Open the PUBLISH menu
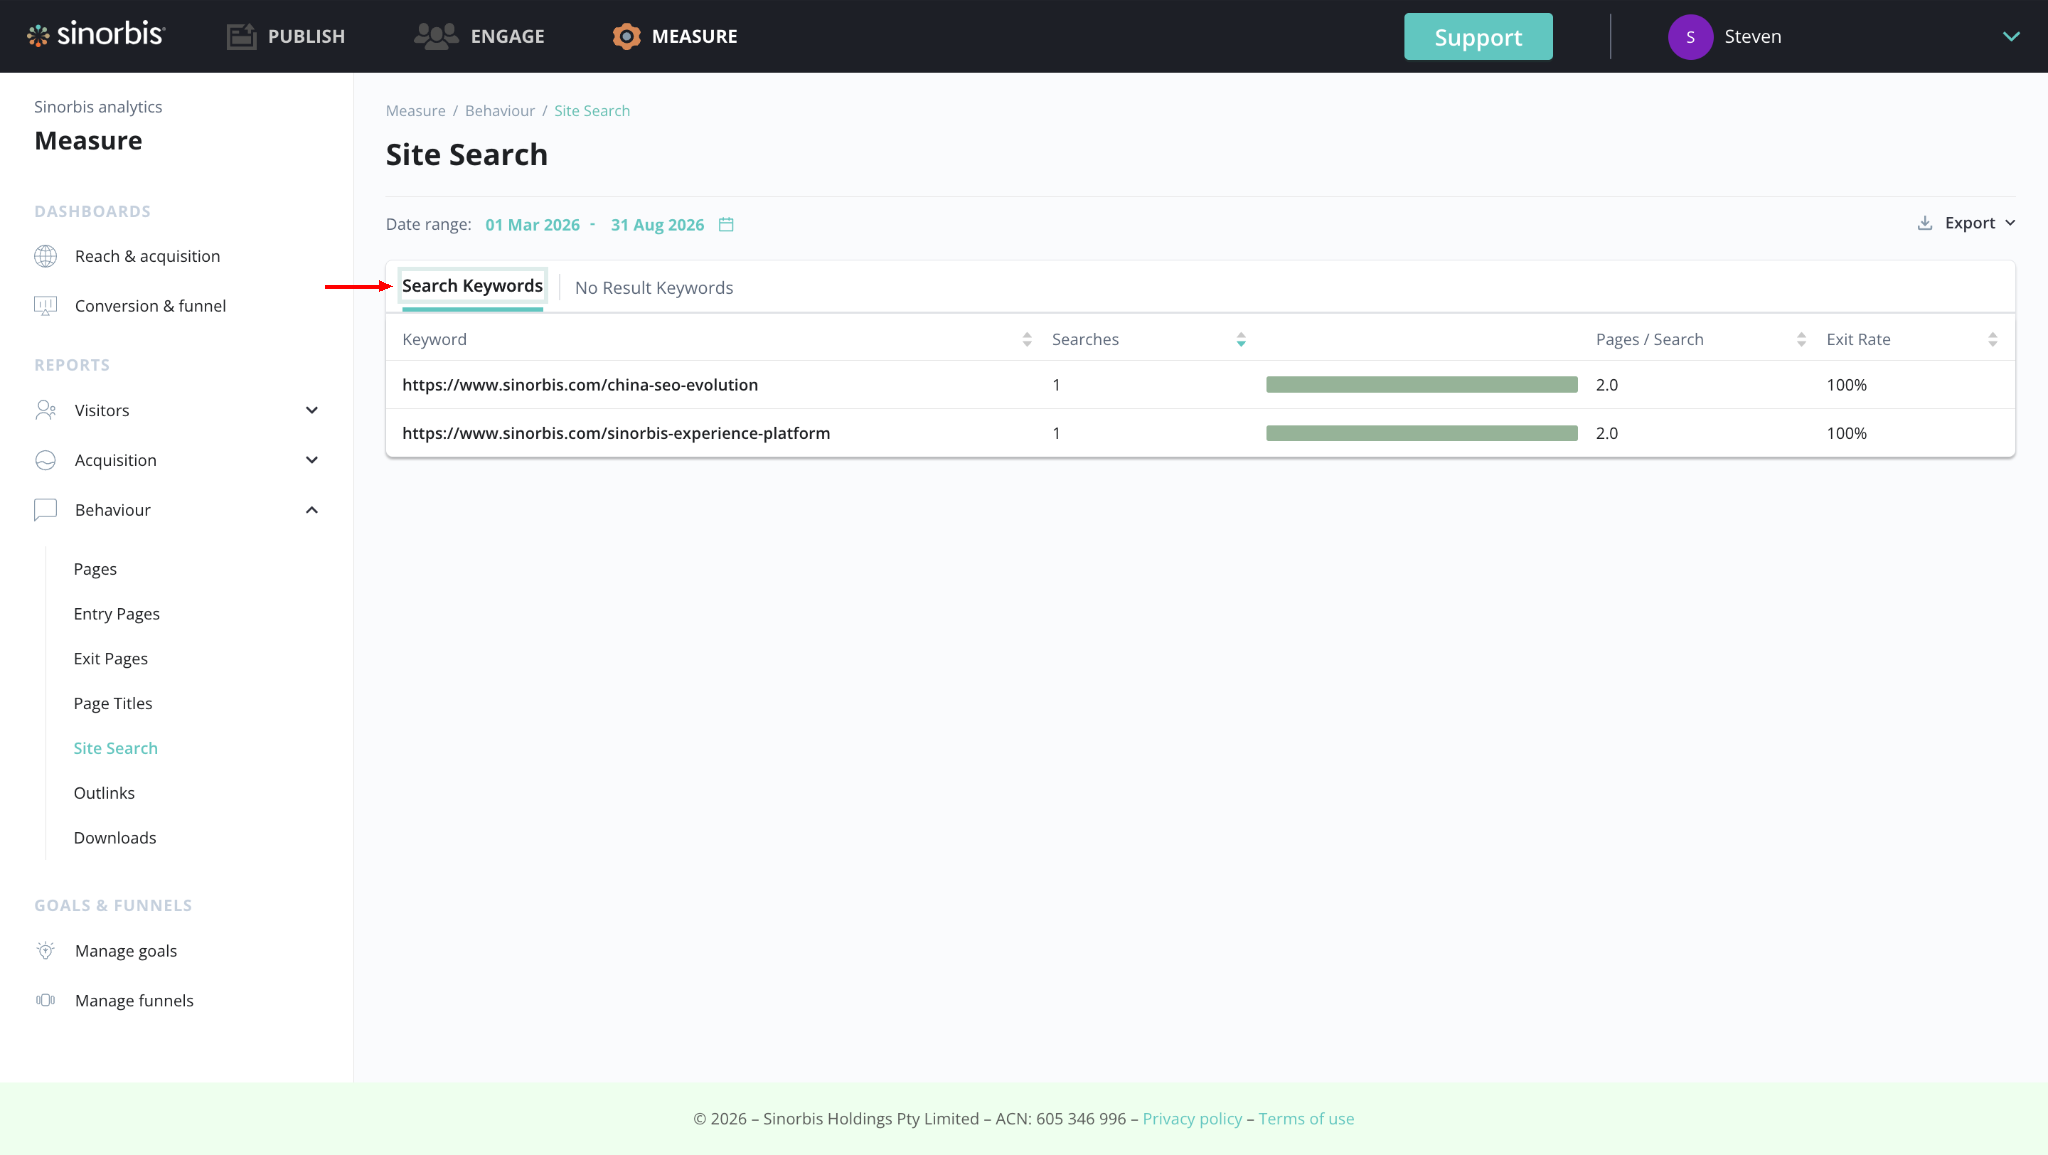The height and width of the screenshot is (1155, 2048). [286, 37]
